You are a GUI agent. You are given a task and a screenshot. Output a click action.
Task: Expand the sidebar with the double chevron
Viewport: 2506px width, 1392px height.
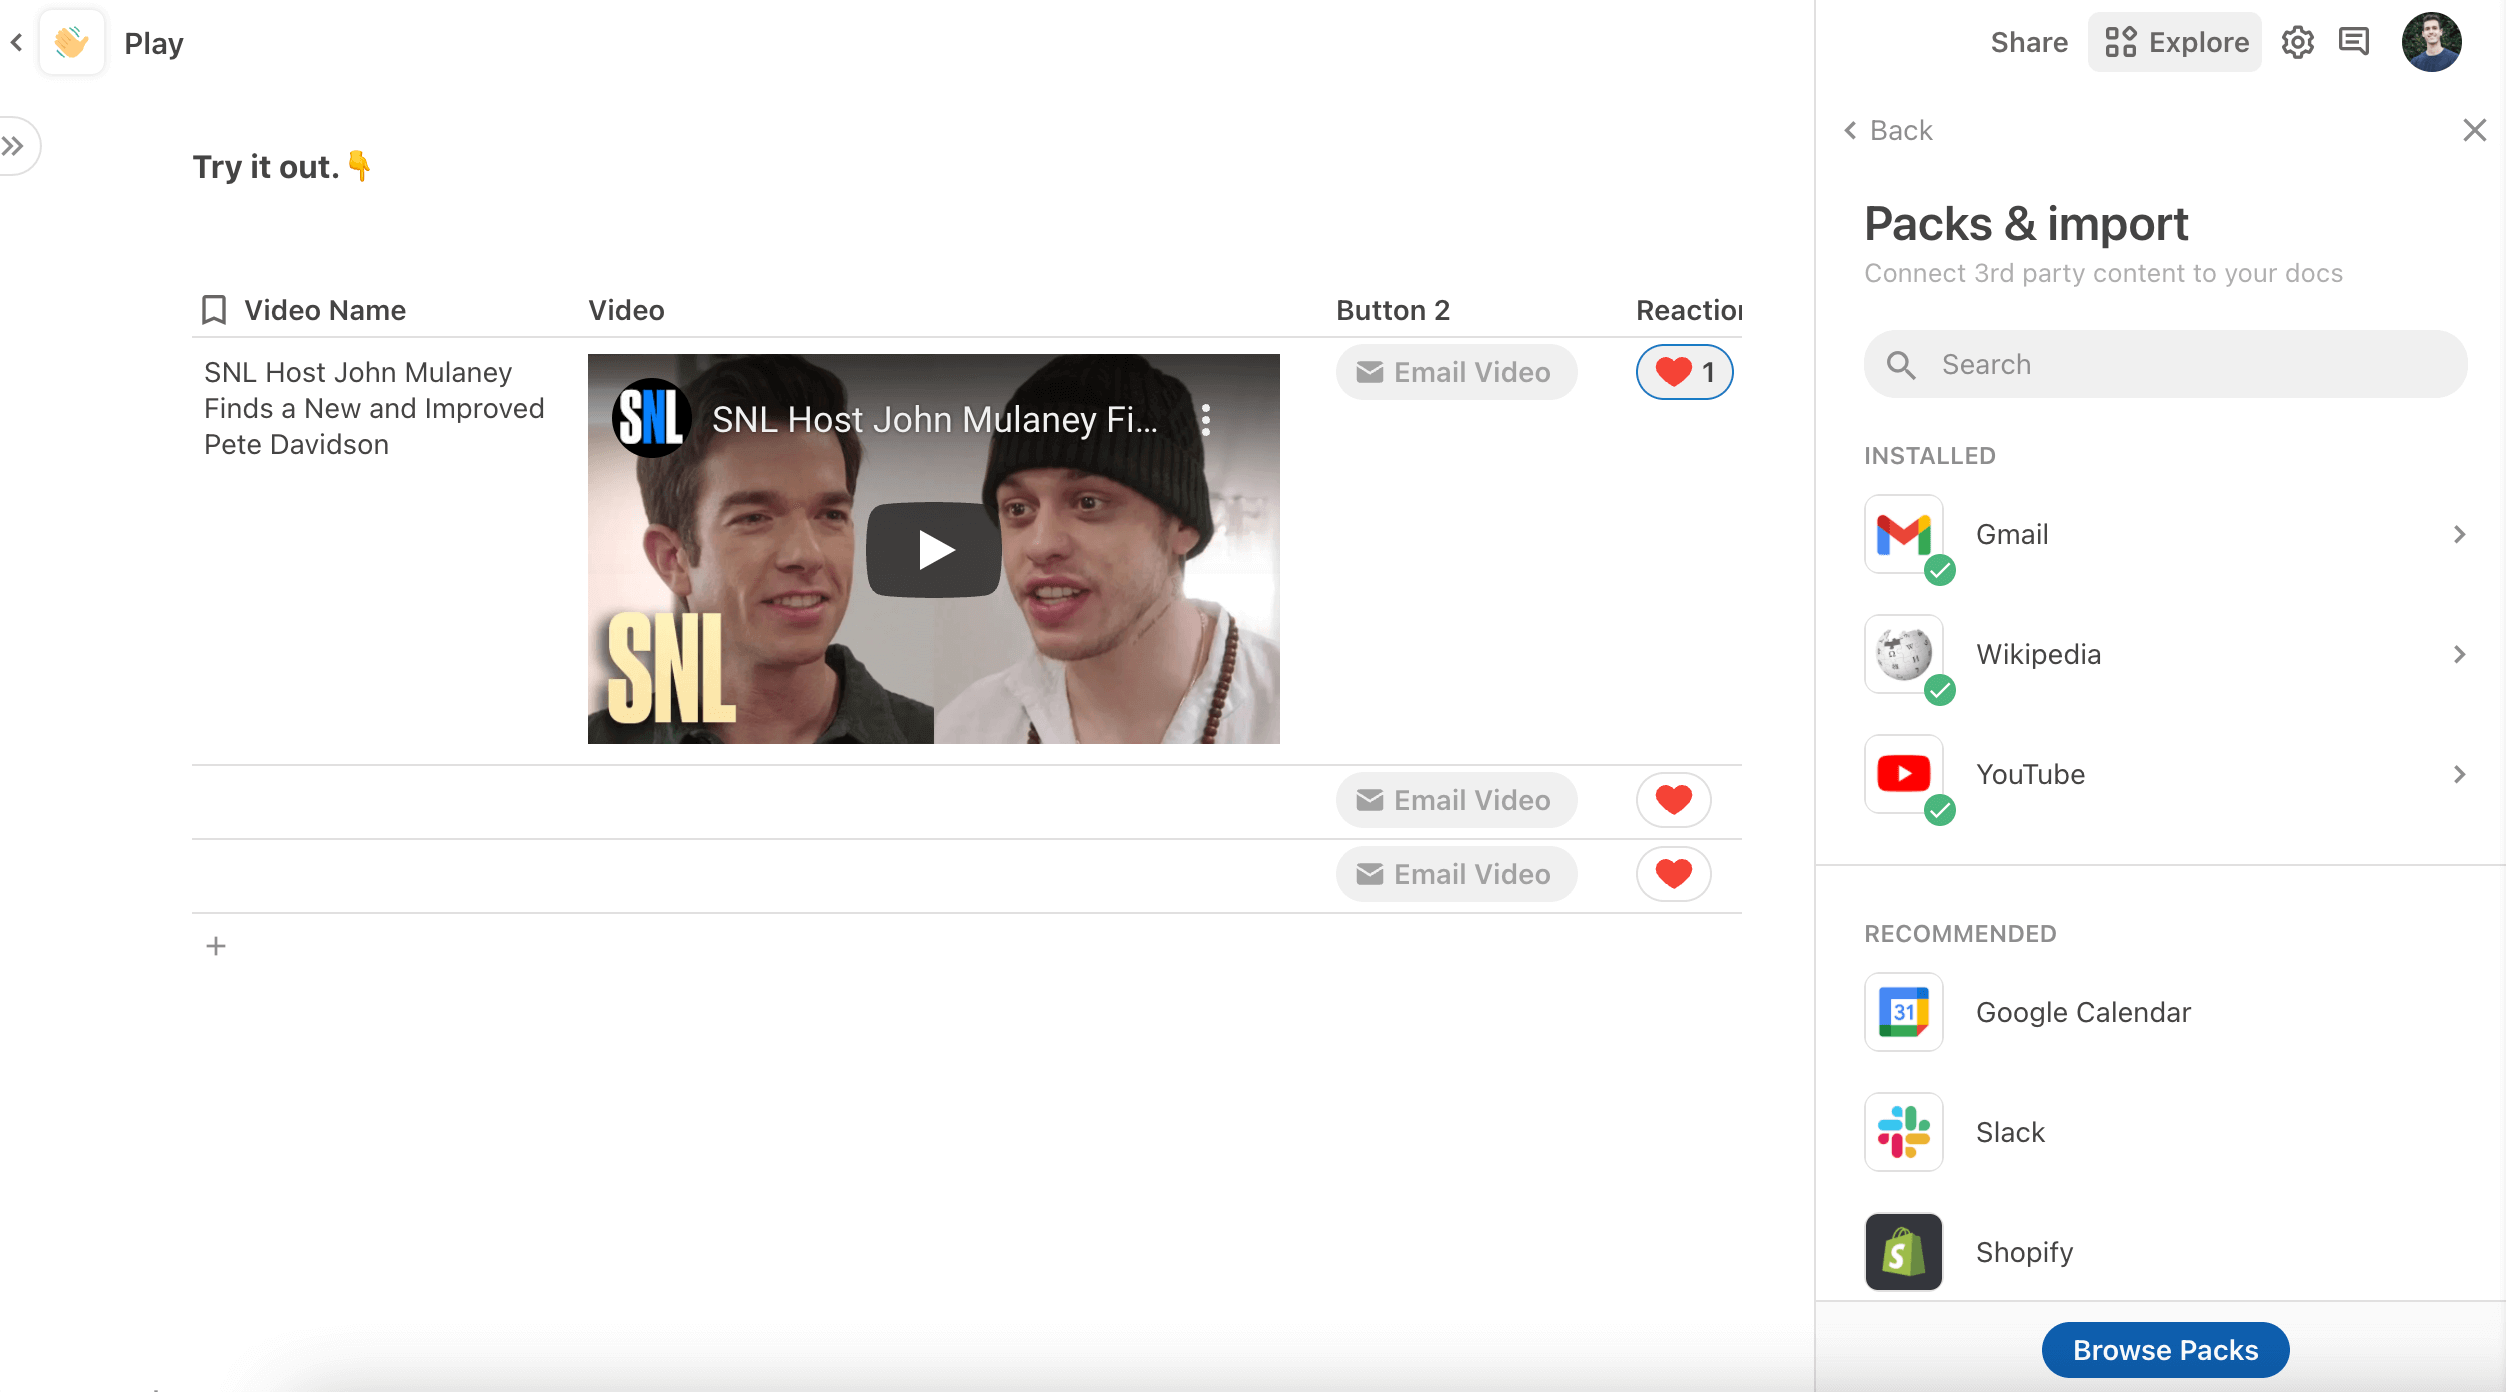(14, 146)
